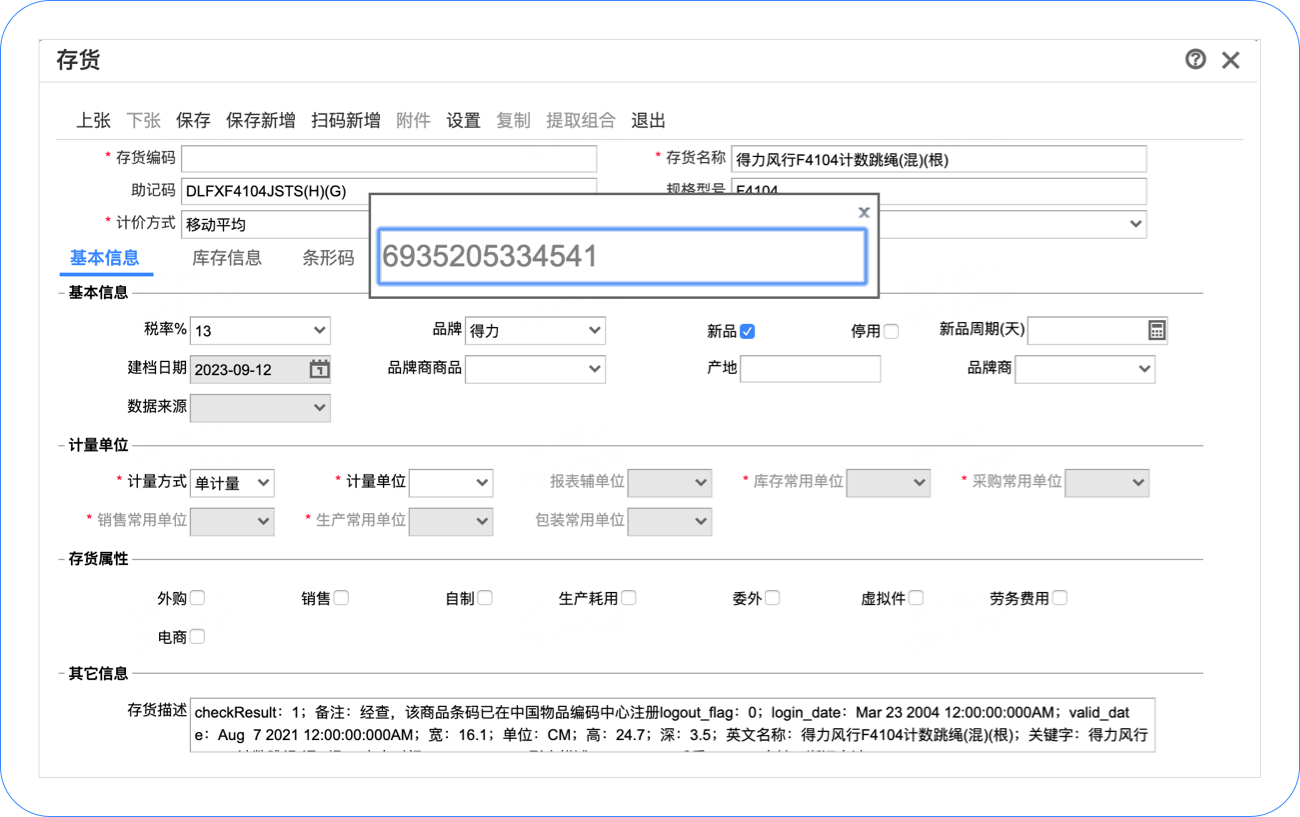This screenshot has height=817, width=1300.
Task: Switch to the 条形码 tab
Action: click(x=328, y=258)
